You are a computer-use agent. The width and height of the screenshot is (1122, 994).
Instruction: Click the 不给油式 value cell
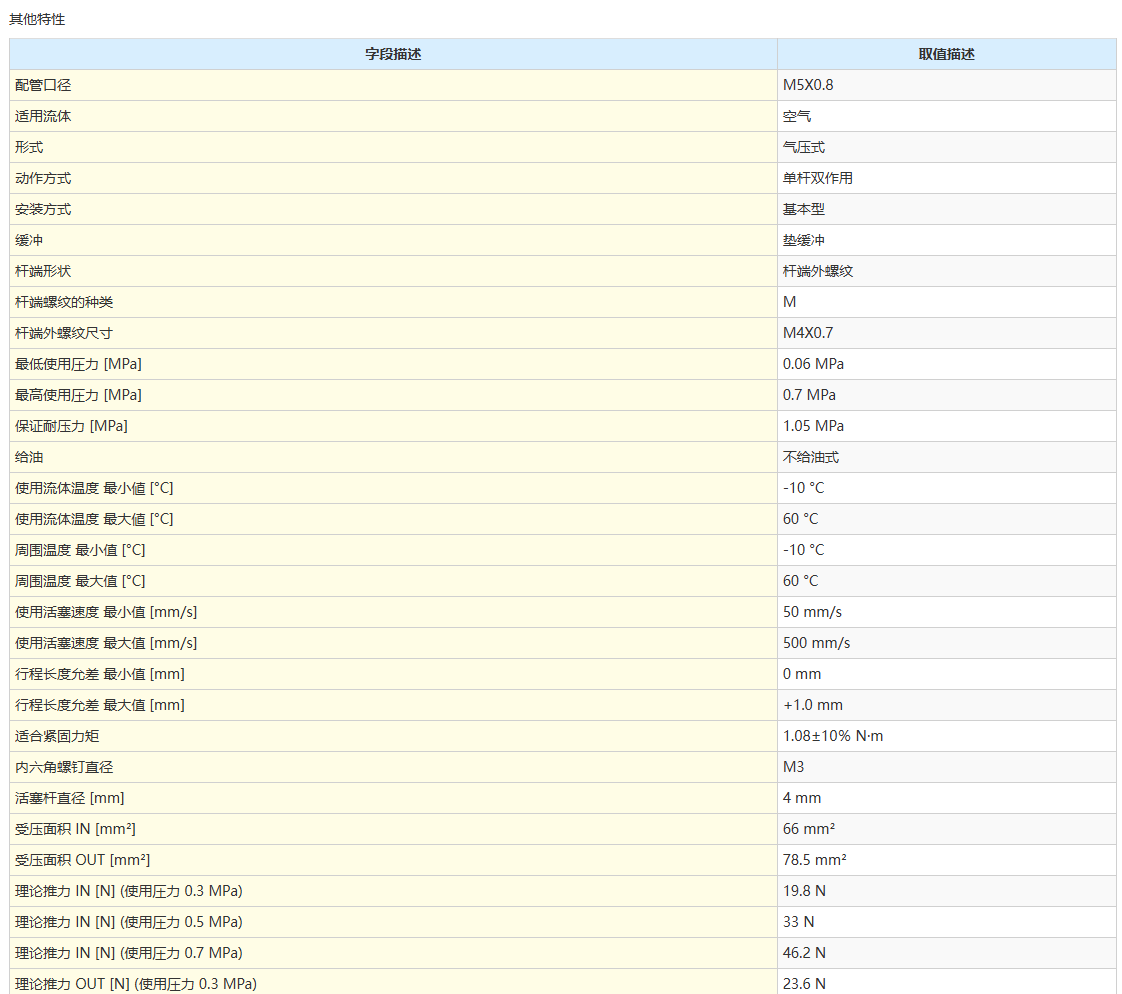pyautogui.click(x=811, y=457)
